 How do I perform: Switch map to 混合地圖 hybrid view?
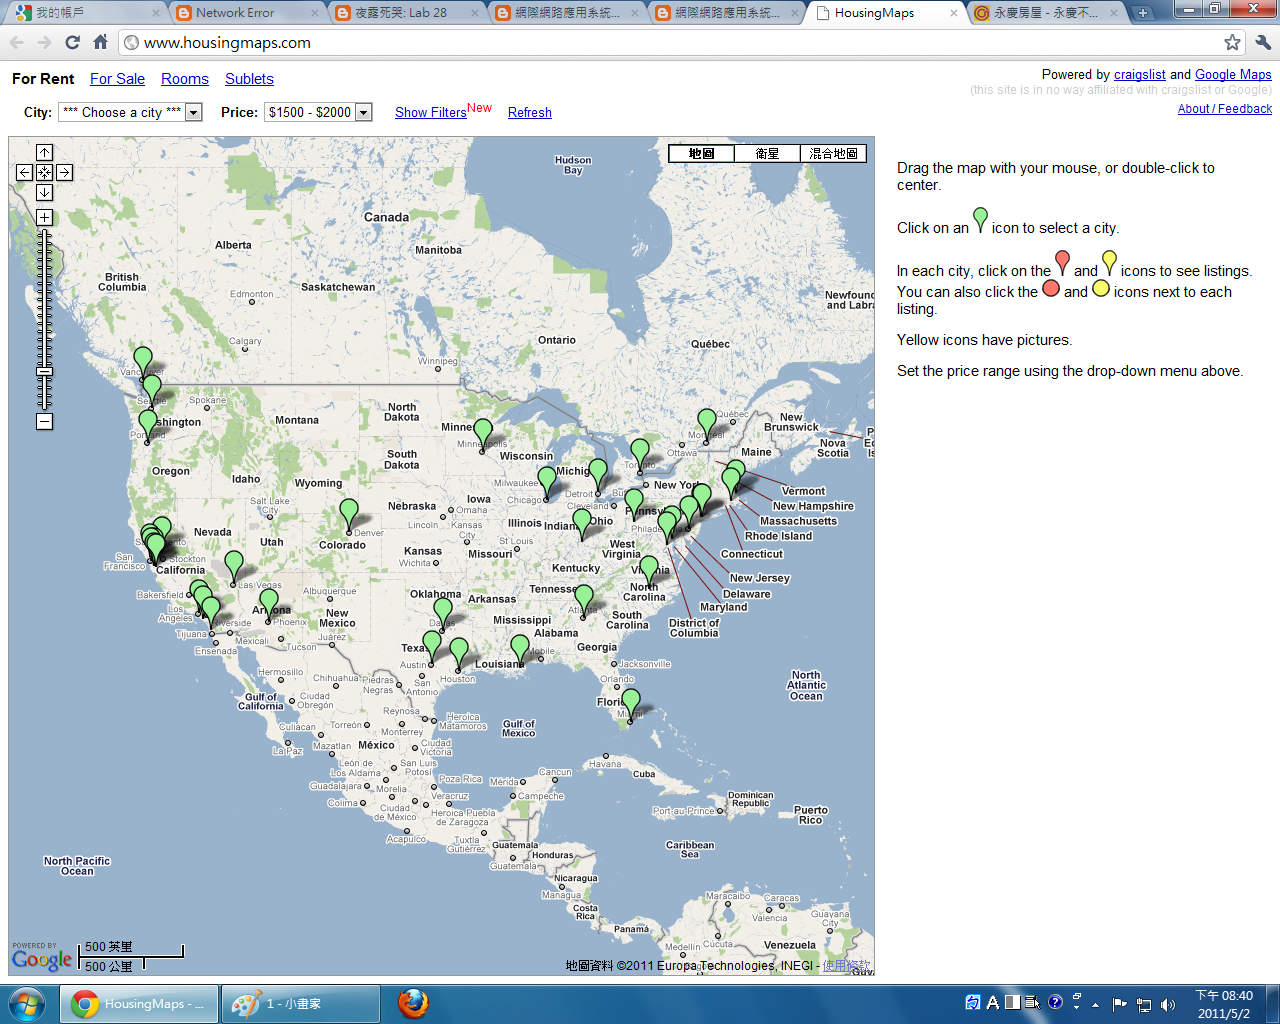point(833,153)
